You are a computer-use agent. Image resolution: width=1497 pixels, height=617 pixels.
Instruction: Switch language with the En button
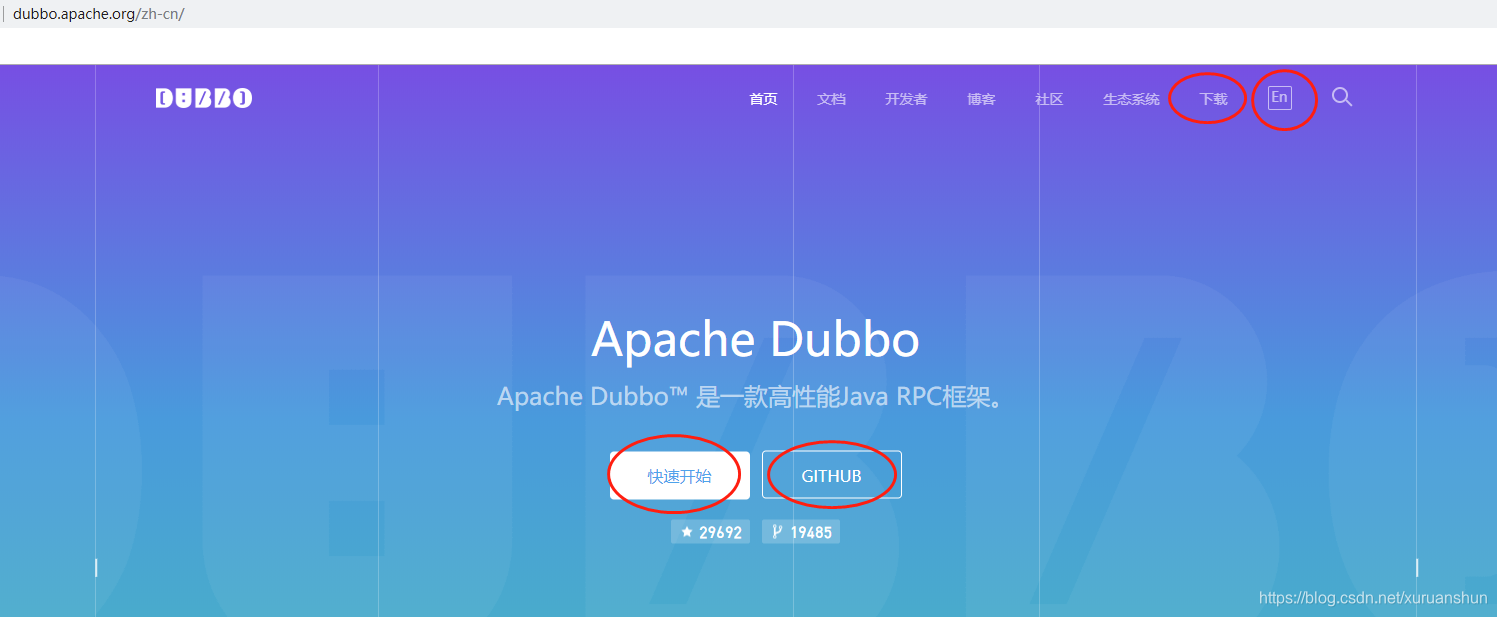pos(1279,97)
